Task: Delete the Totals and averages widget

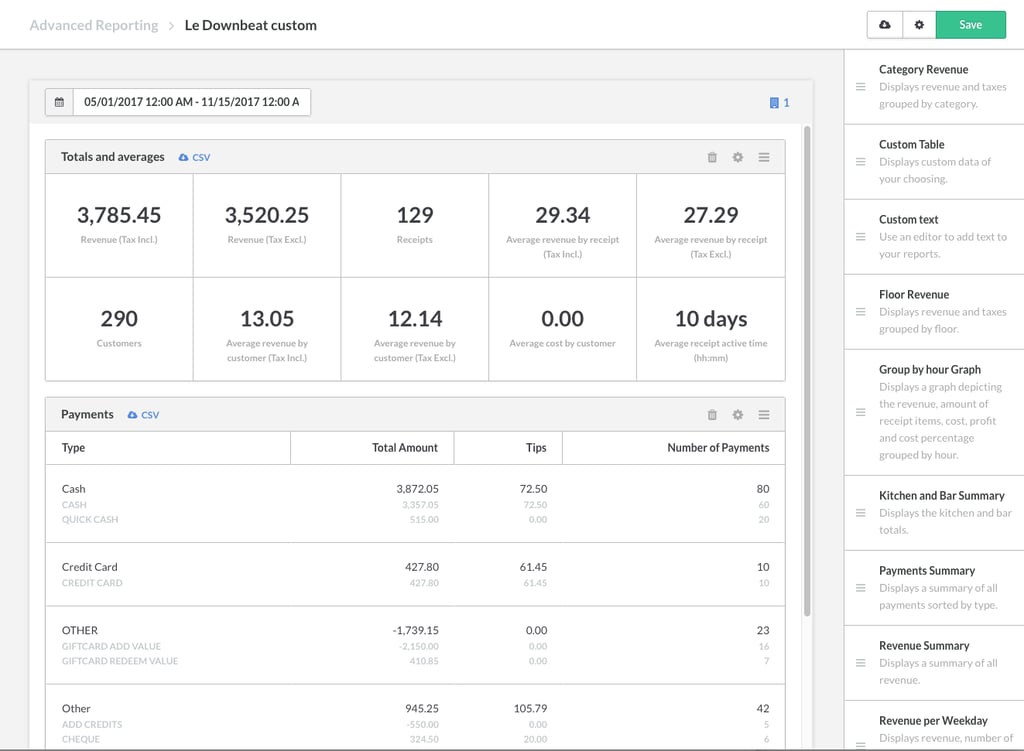Action: pos(712,157)
